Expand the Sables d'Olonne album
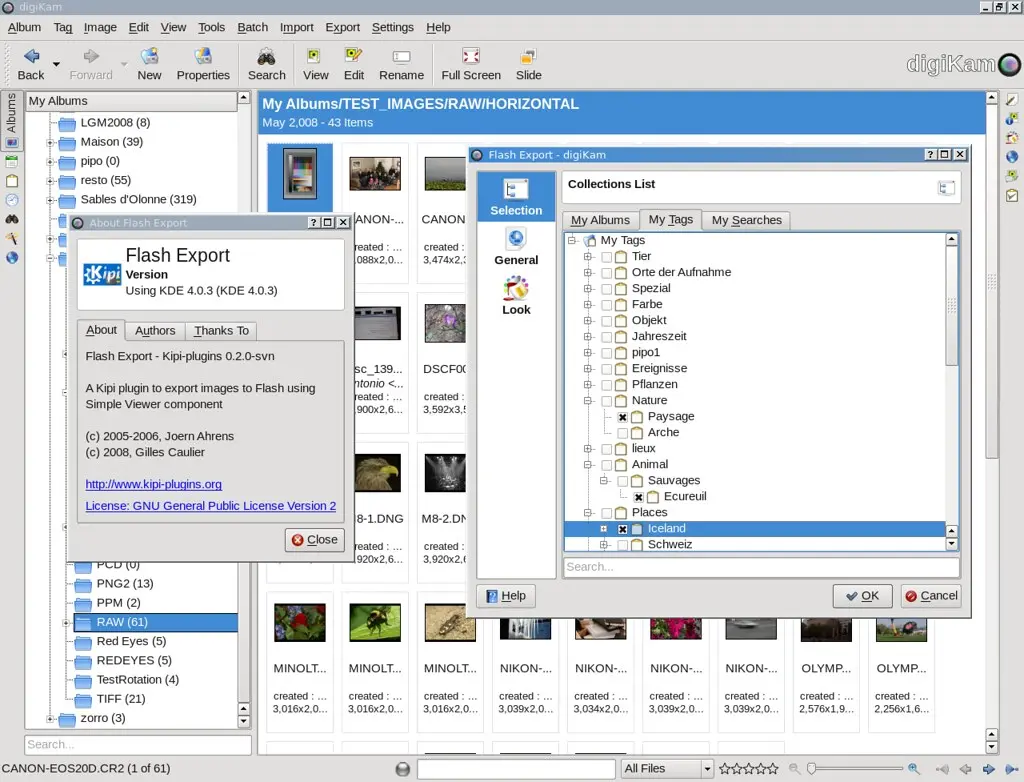Viewport: 1024px width, 782px height. (x=50, y=200)
